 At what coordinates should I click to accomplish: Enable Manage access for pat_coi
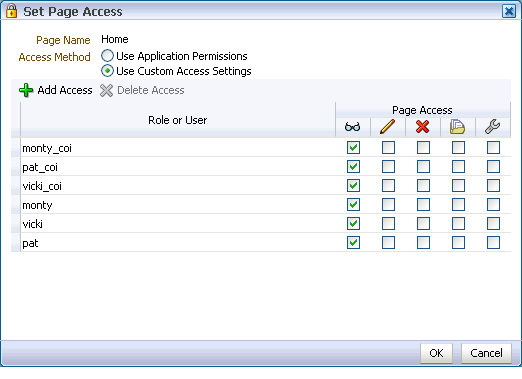click(x=493, y=167)
